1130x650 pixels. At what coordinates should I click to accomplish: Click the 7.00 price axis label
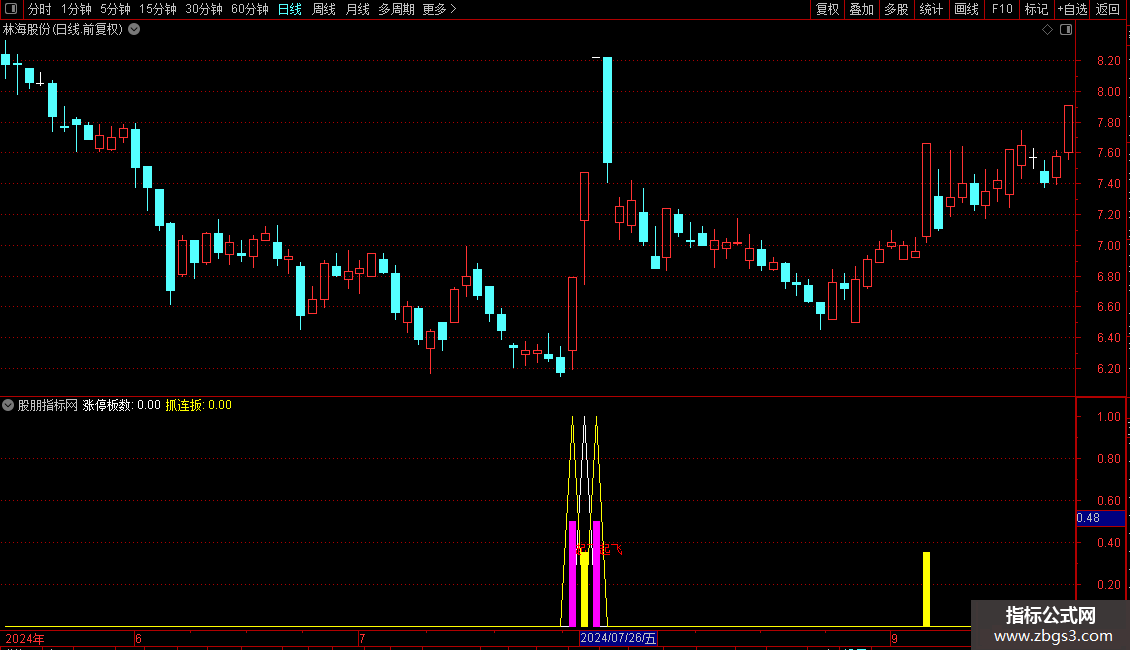(x=1108, y=246)
